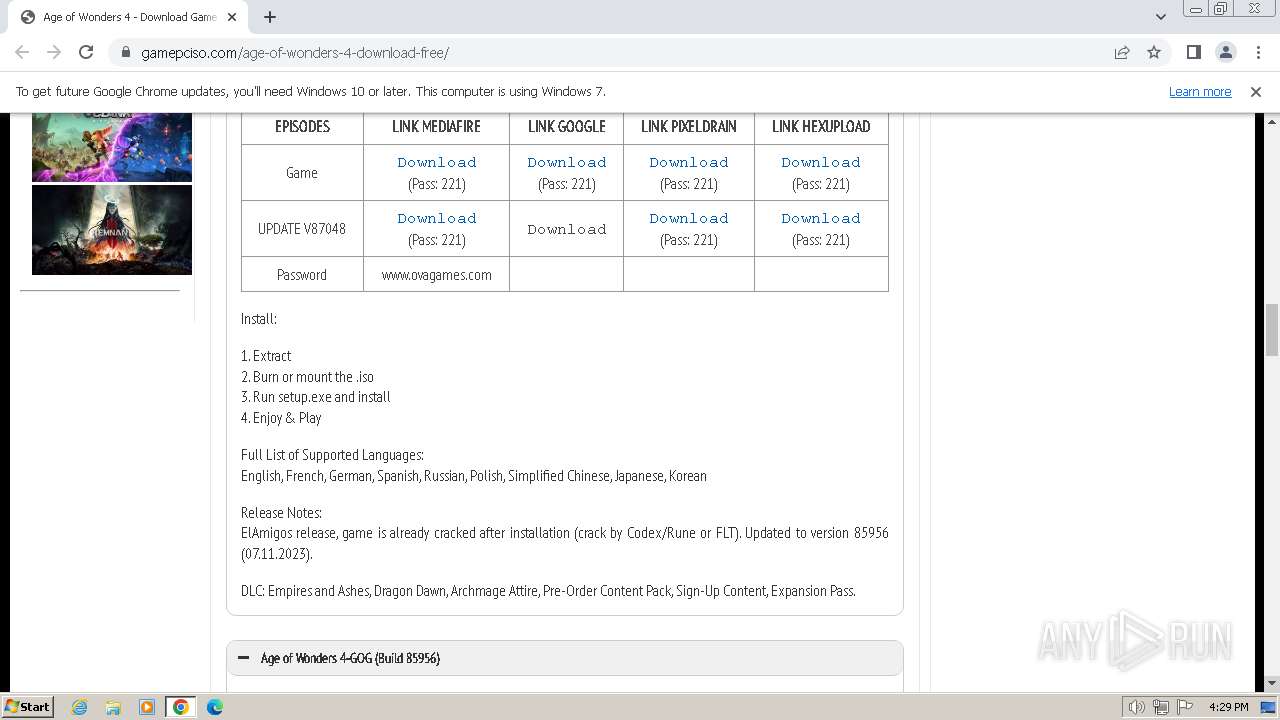Open Chrome's three-dot menu

1258,52
